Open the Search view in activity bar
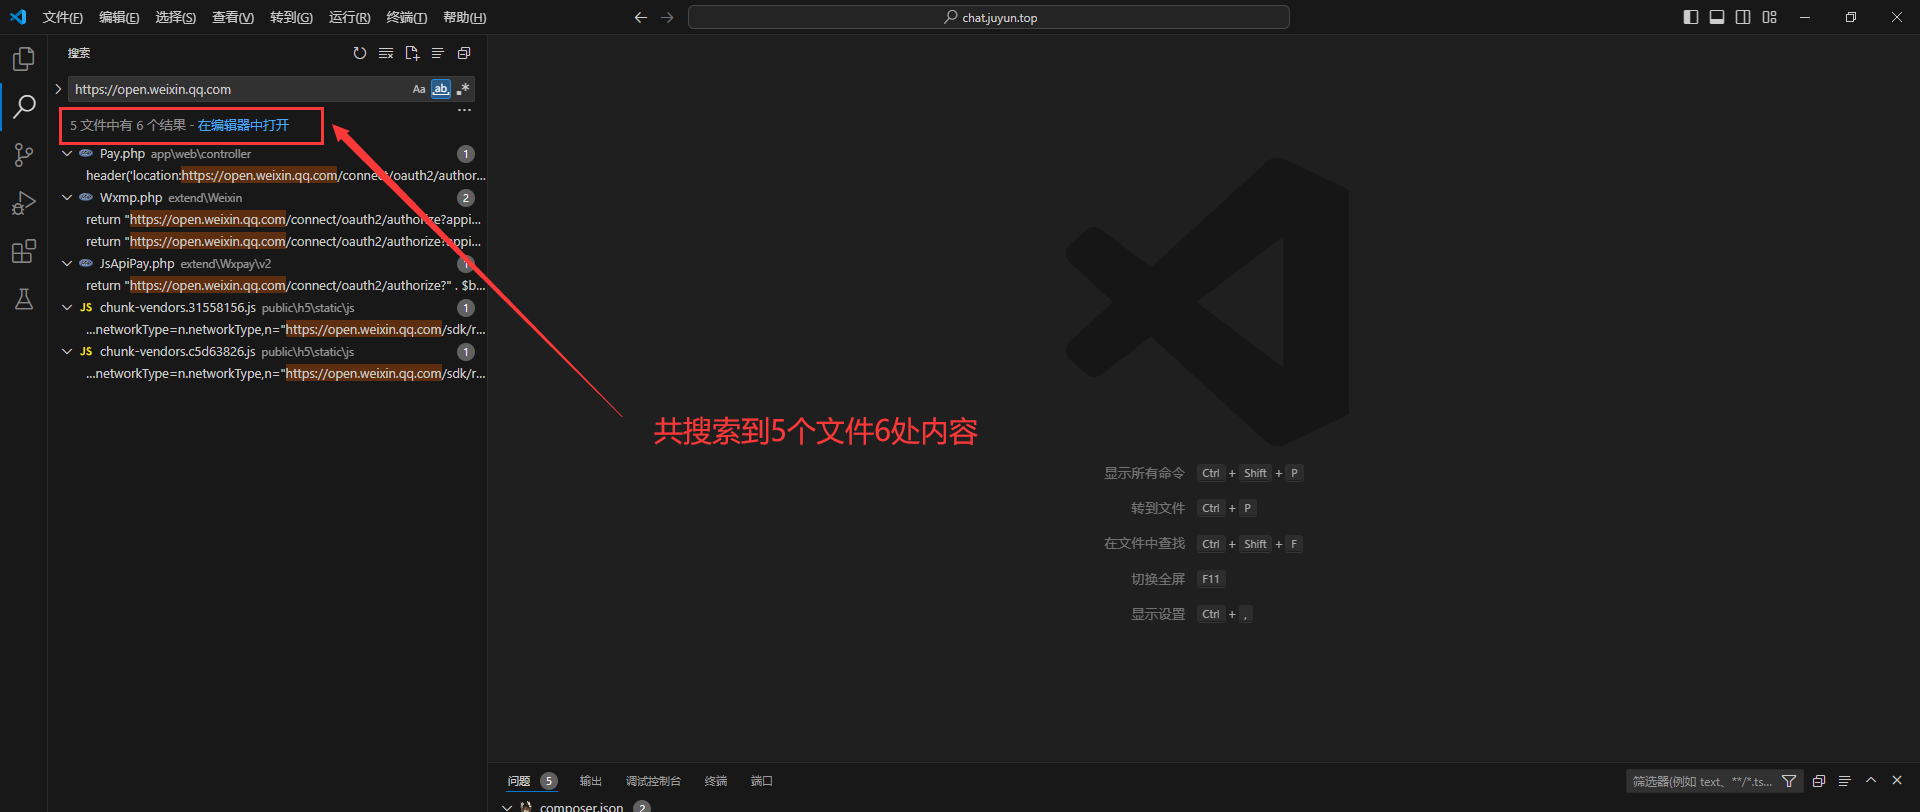1920x812 pixels. click(x=24, y=106)
